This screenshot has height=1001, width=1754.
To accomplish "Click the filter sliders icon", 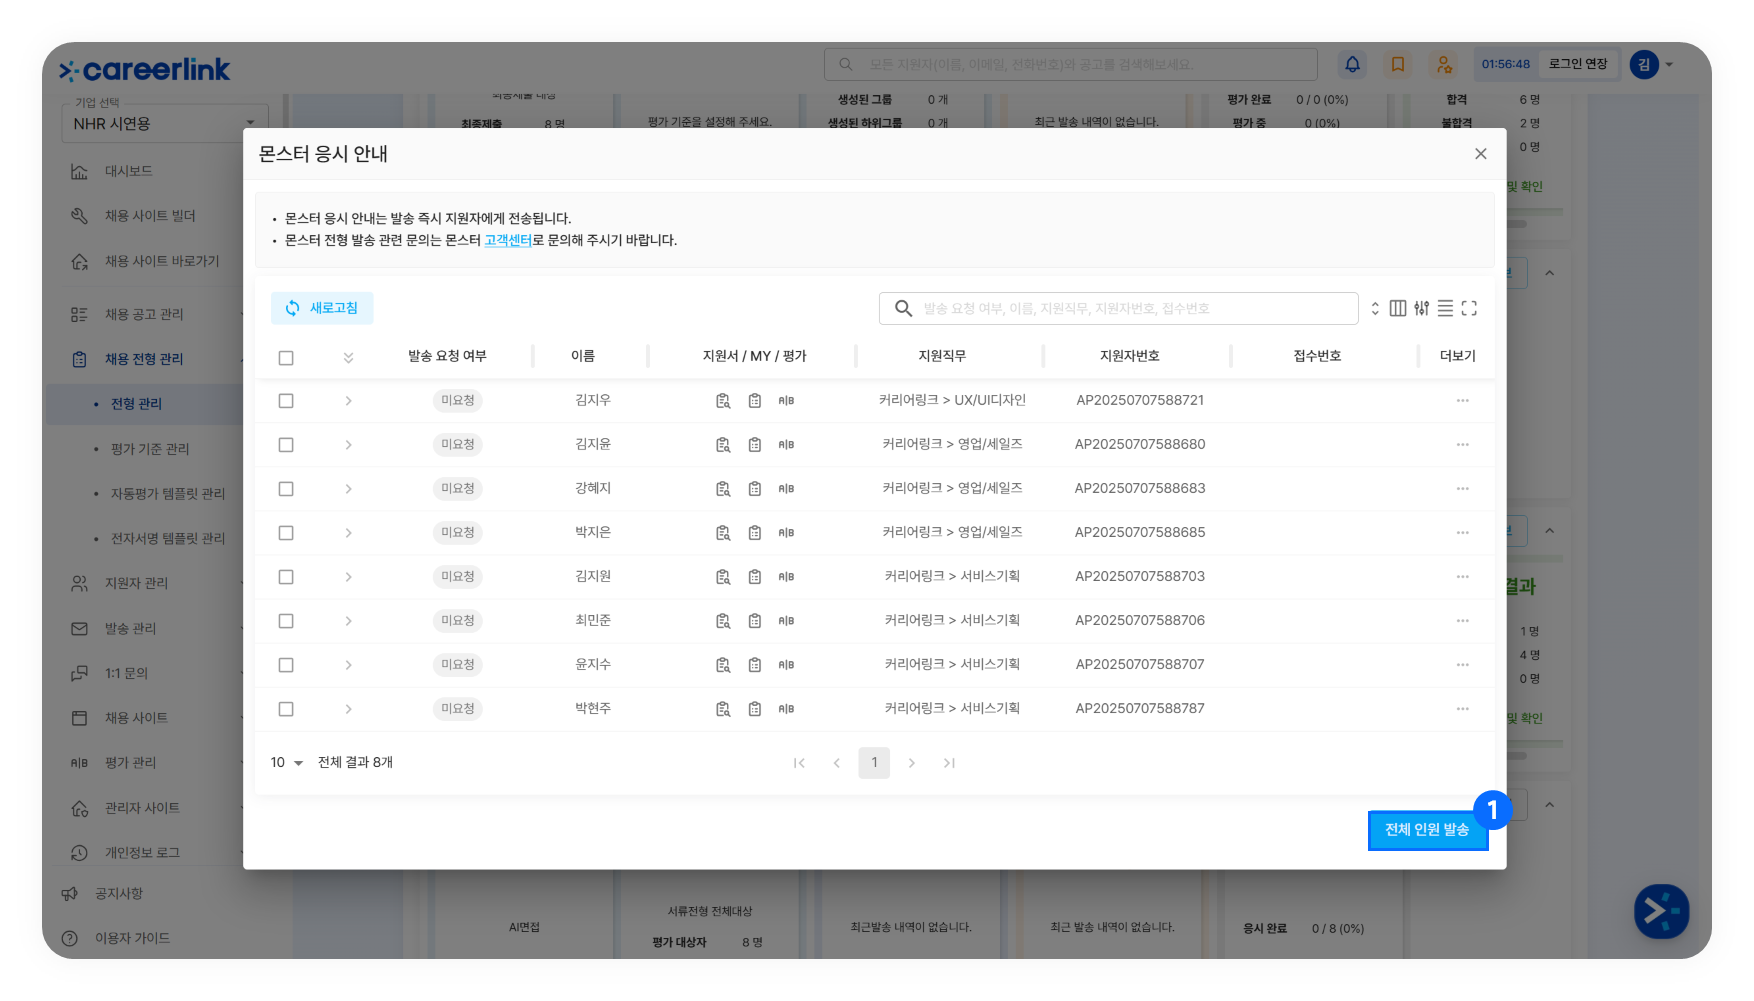I will click(1421, 308).
